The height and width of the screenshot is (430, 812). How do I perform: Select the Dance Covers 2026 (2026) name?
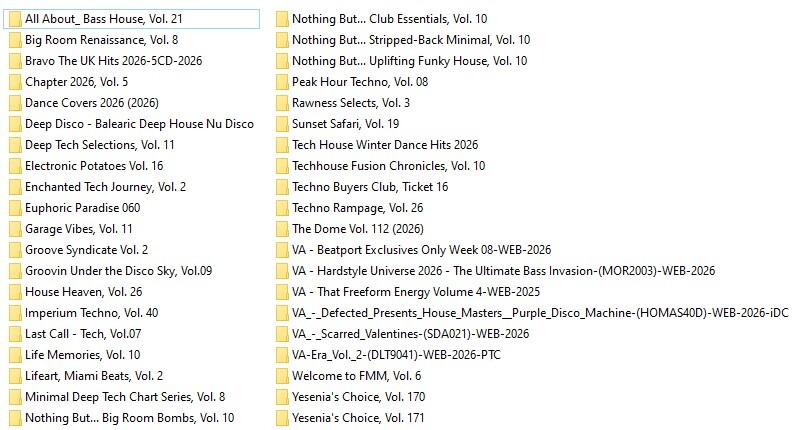point(92,103)
